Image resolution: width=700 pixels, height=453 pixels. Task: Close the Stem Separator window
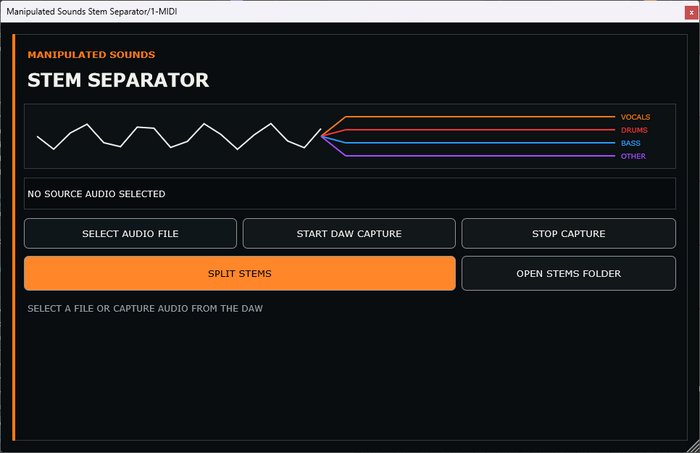click(691, 12)
